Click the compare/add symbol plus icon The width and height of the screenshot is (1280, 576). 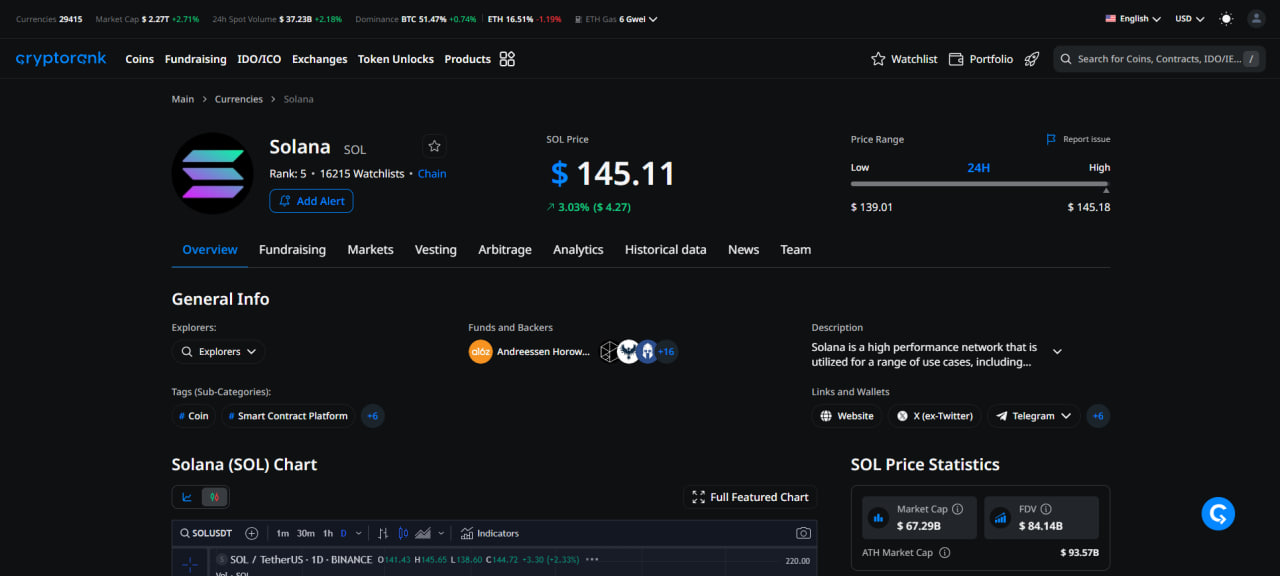(x=252, y=533)
